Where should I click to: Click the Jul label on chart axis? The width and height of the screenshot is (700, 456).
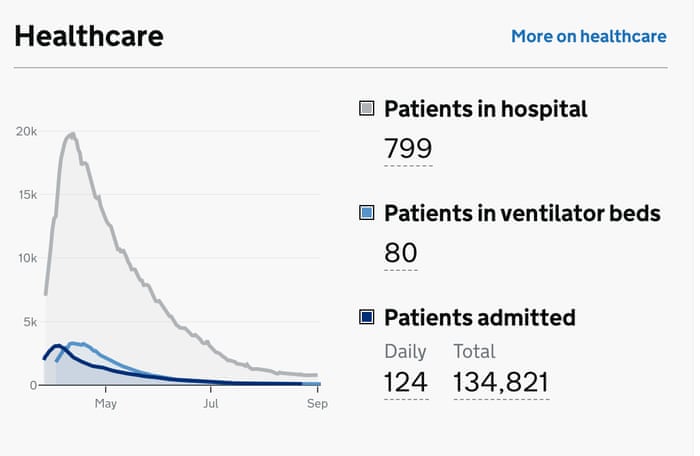(x=211, y=404)
